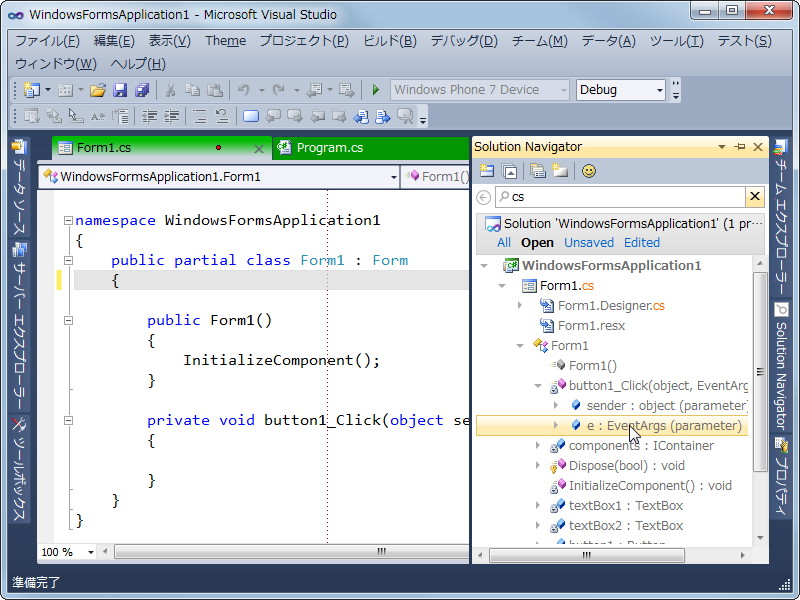Image resolution: width=800 pixels, height=600 pixels.
Task: Click the Solution Navigator vertical scrollbar thumb
Action: click(760, 371)
